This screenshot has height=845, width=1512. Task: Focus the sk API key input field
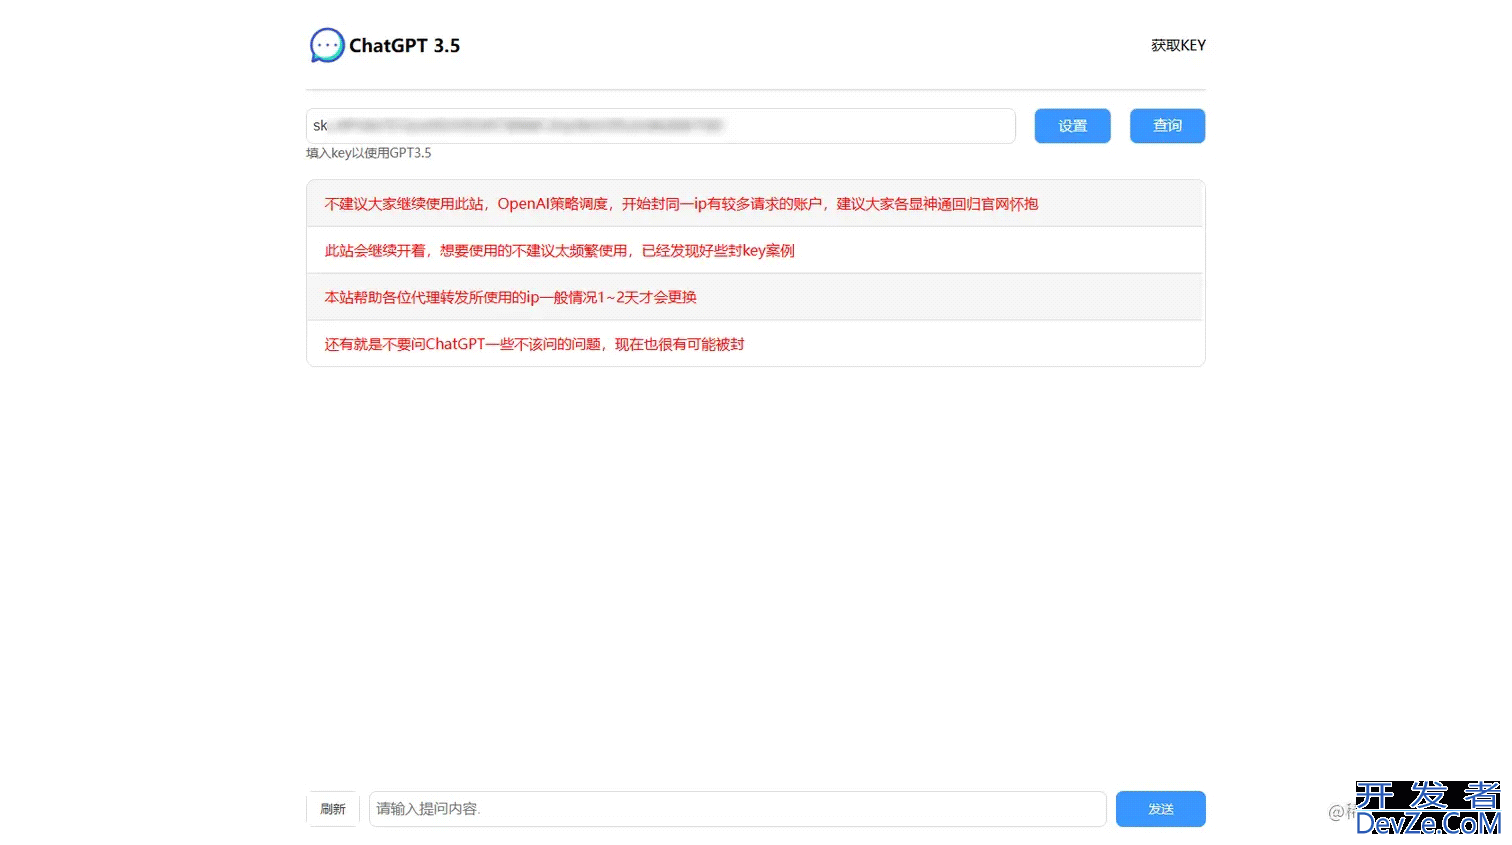tap(661, 126)
